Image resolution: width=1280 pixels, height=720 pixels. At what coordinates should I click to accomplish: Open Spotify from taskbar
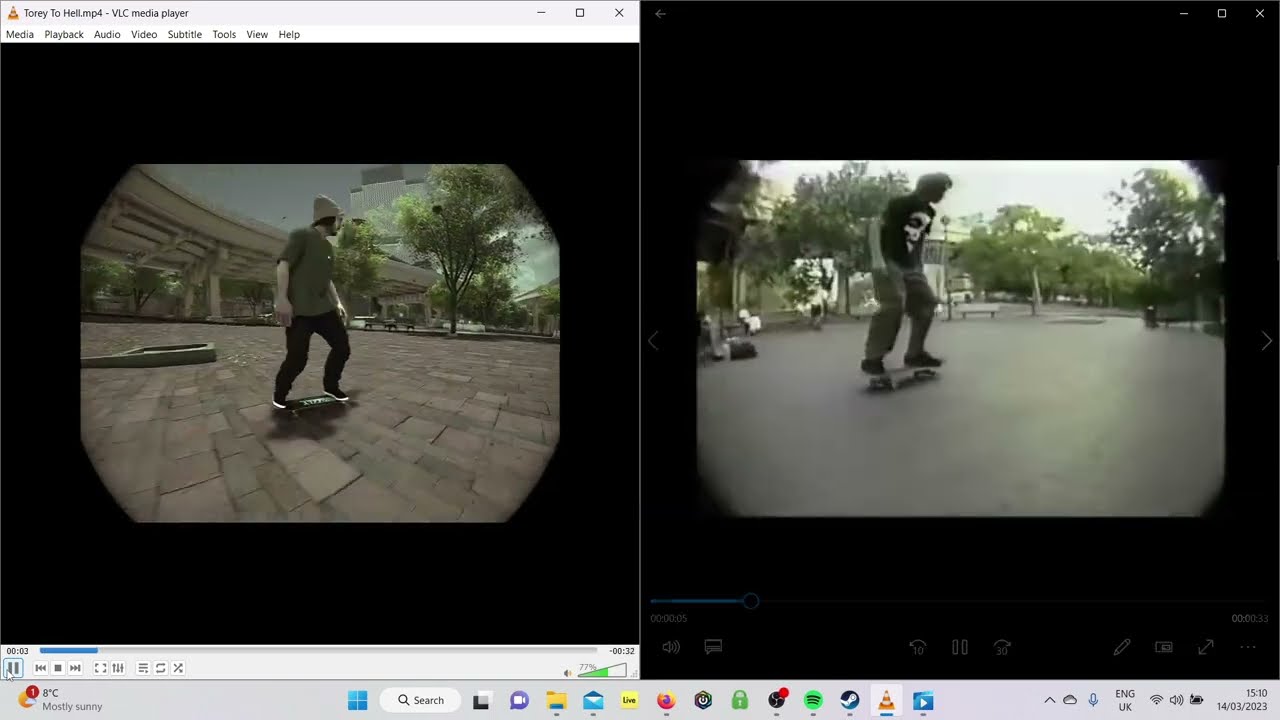tap(813, 700)
